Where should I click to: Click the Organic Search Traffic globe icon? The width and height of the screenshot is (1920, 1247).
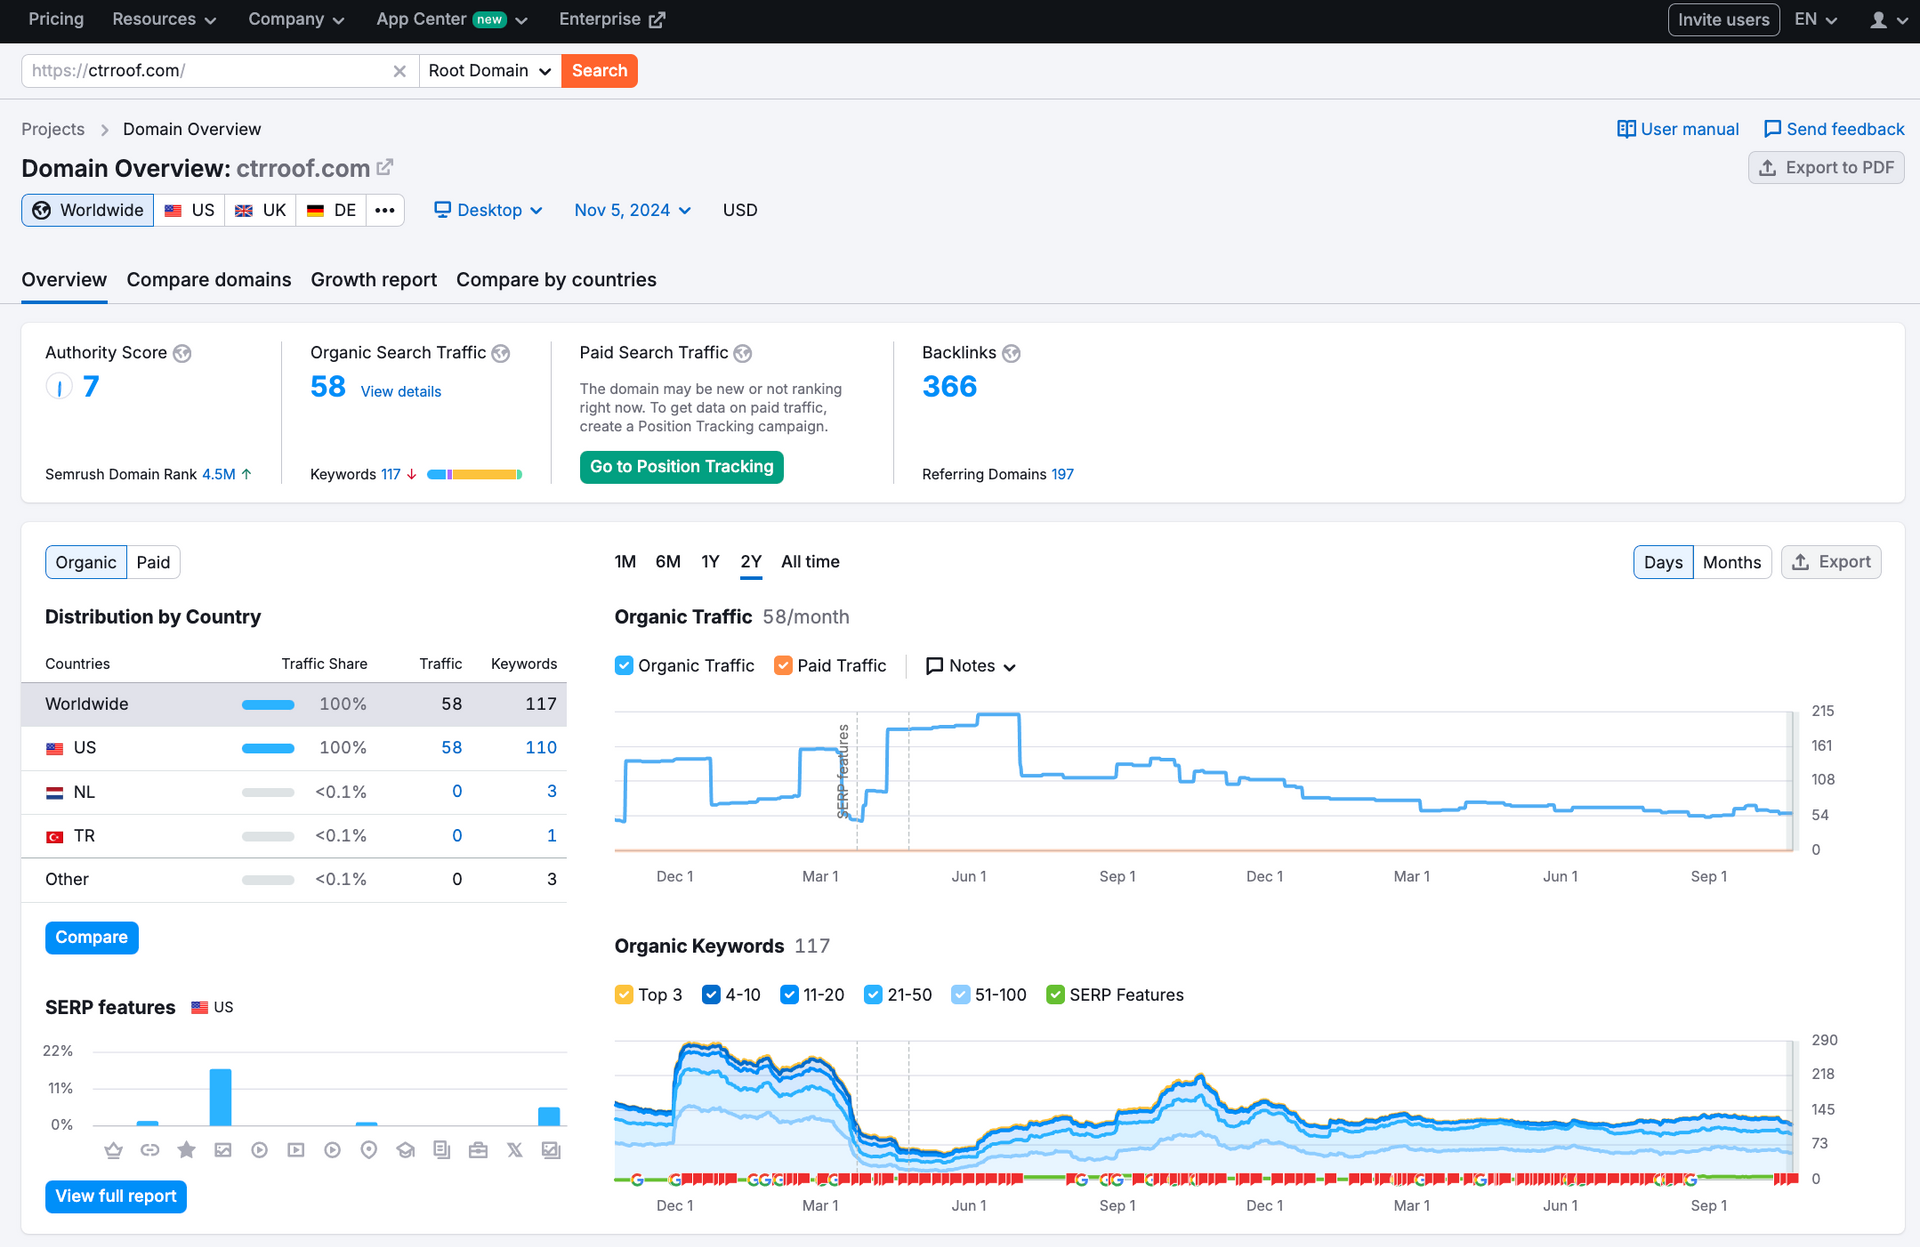coord(501,353)
